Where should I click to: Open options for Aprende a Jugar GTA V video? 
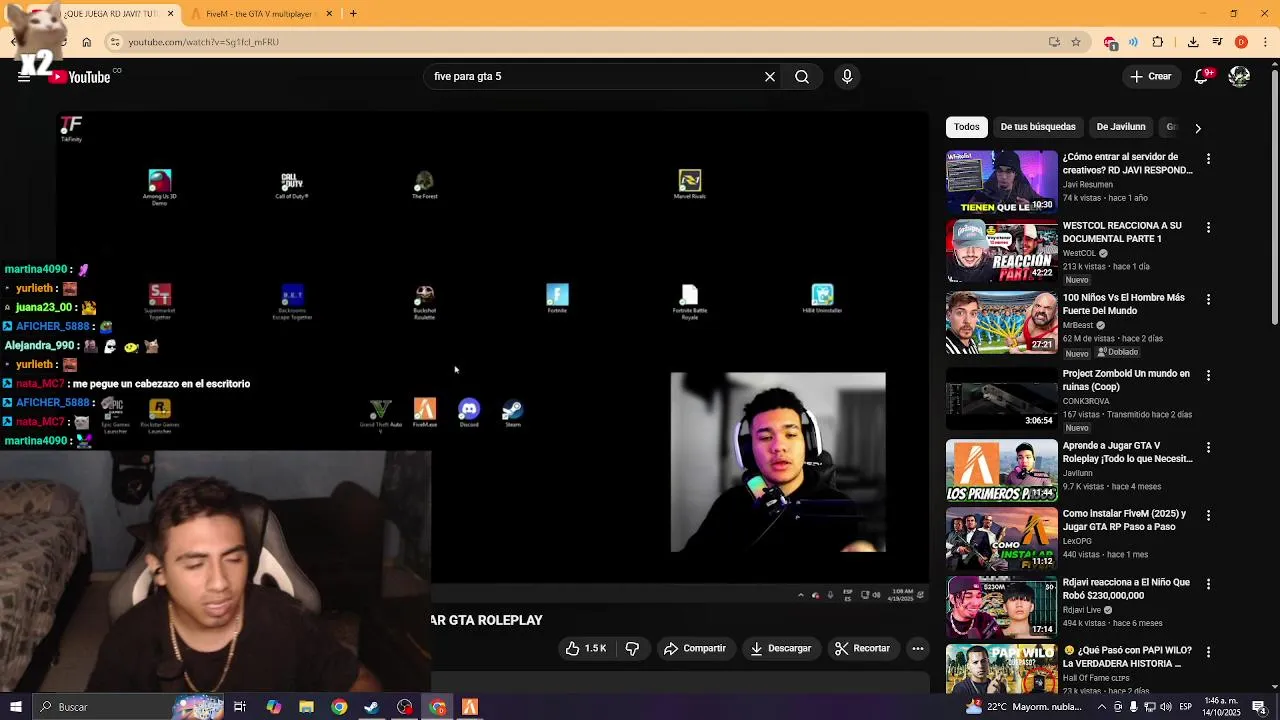click(x=1208, y=448)
